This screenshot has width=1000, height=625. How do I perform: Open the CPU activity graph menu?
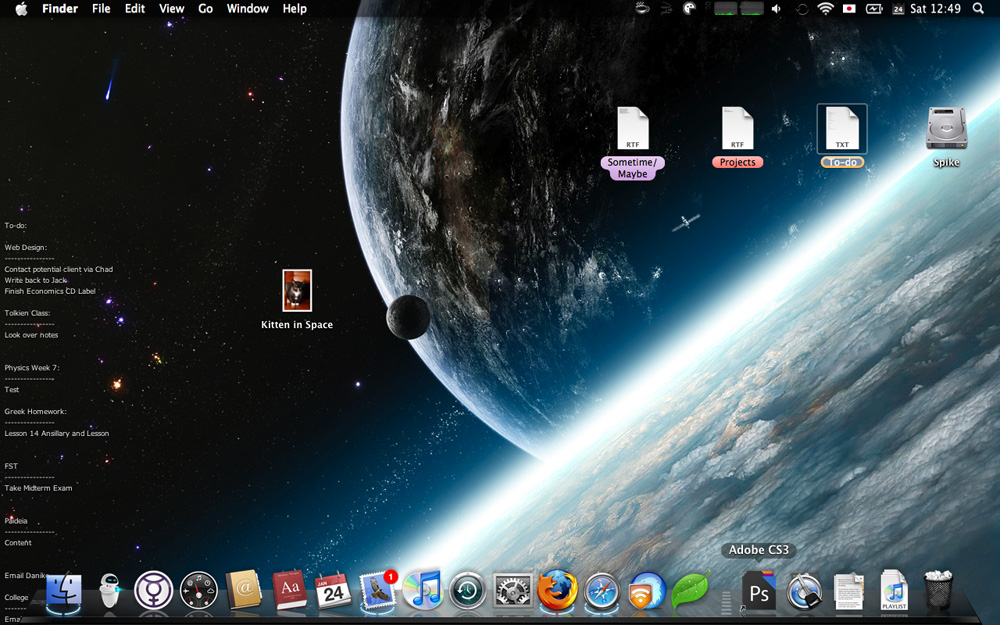(739, 9)
